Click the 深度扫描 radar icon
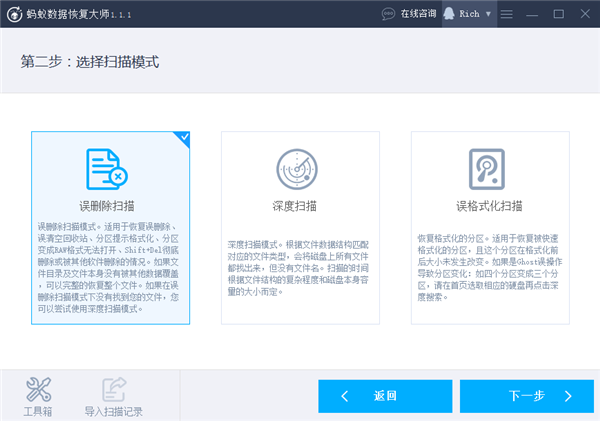 click(x=297, y=169)
